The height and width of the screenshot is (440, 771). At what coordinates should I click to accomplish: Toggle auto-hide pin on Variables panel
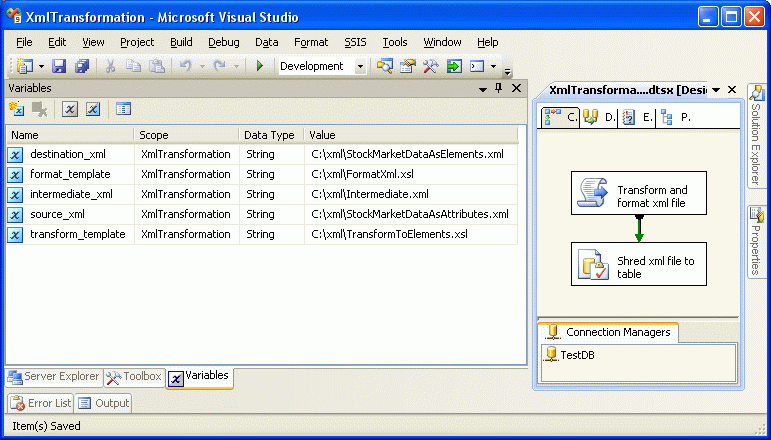[499, 88]
